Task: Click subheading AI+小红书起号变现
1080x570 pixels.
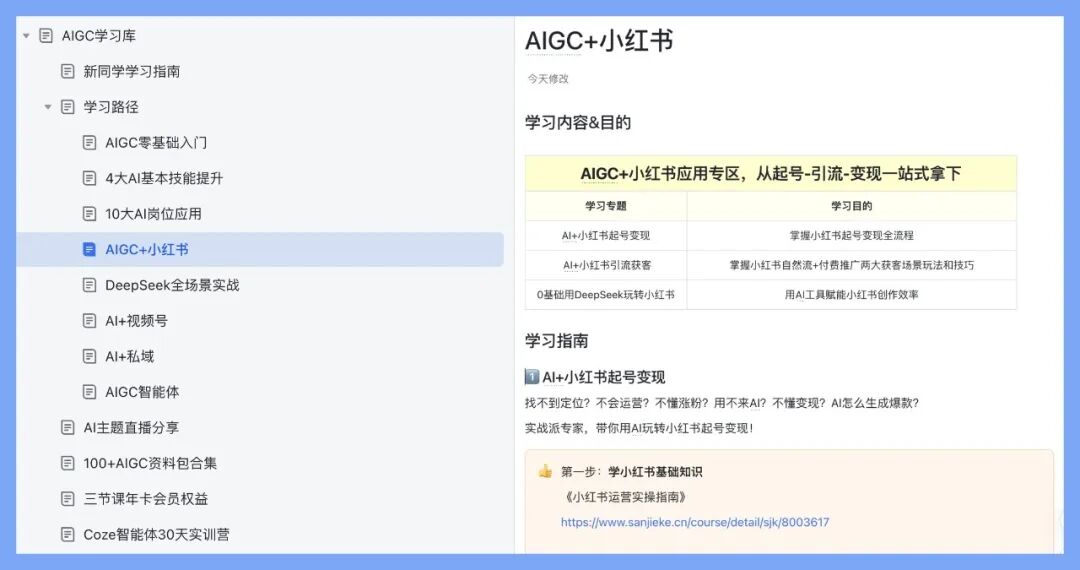Action: point(603,377)
